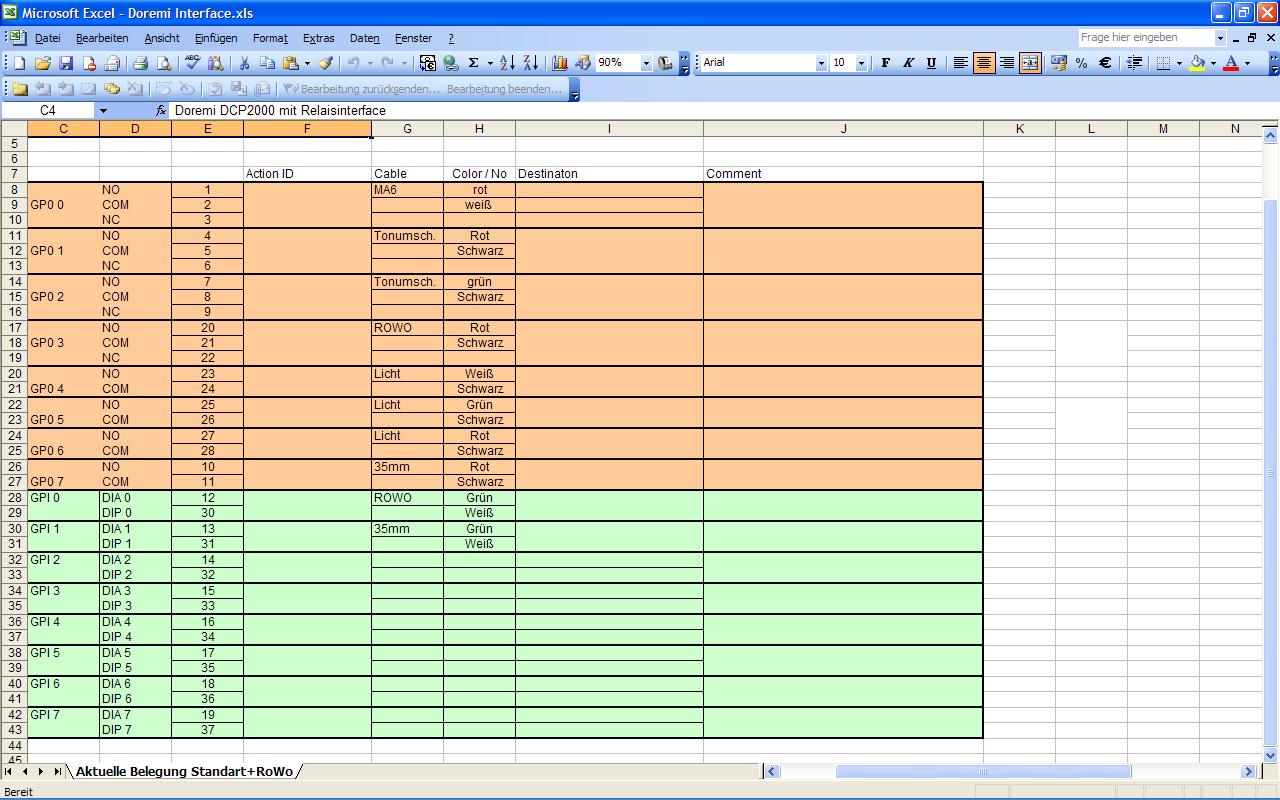This screenshot has height=800, width=1280.
Task: Launch the Chart Wizard icon
Action: tap(560, 63)
